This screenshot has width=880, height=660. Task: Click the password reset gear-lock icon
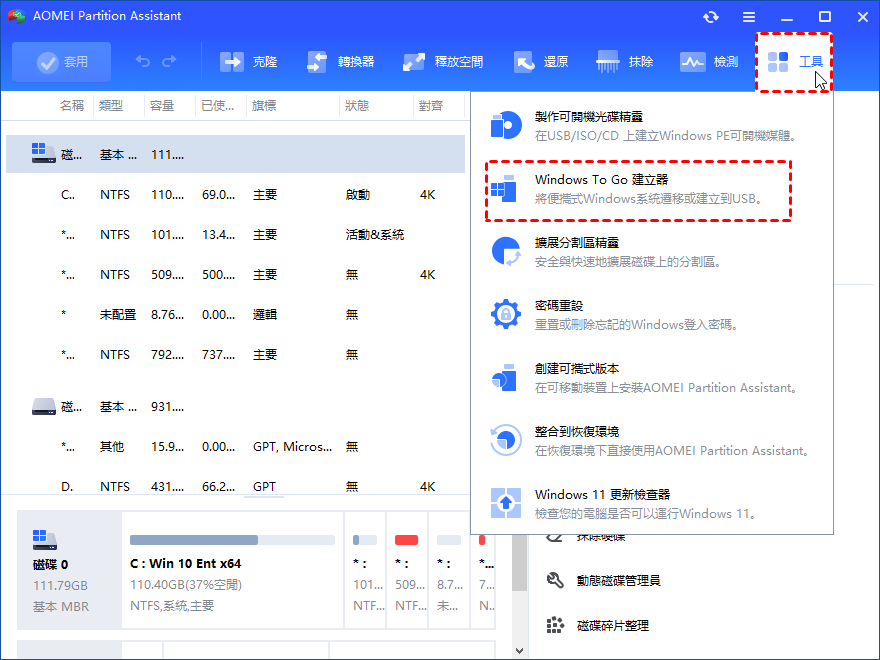506,314
